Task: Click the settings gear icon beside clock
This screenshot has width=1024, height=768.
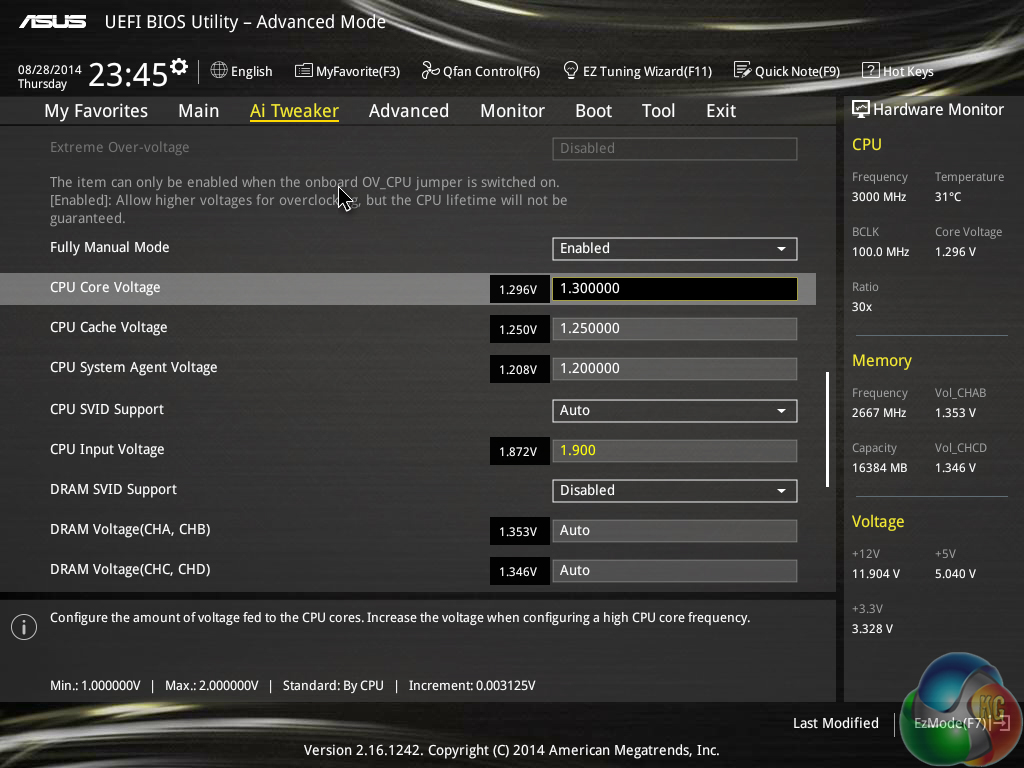Action: pos(179,67)
